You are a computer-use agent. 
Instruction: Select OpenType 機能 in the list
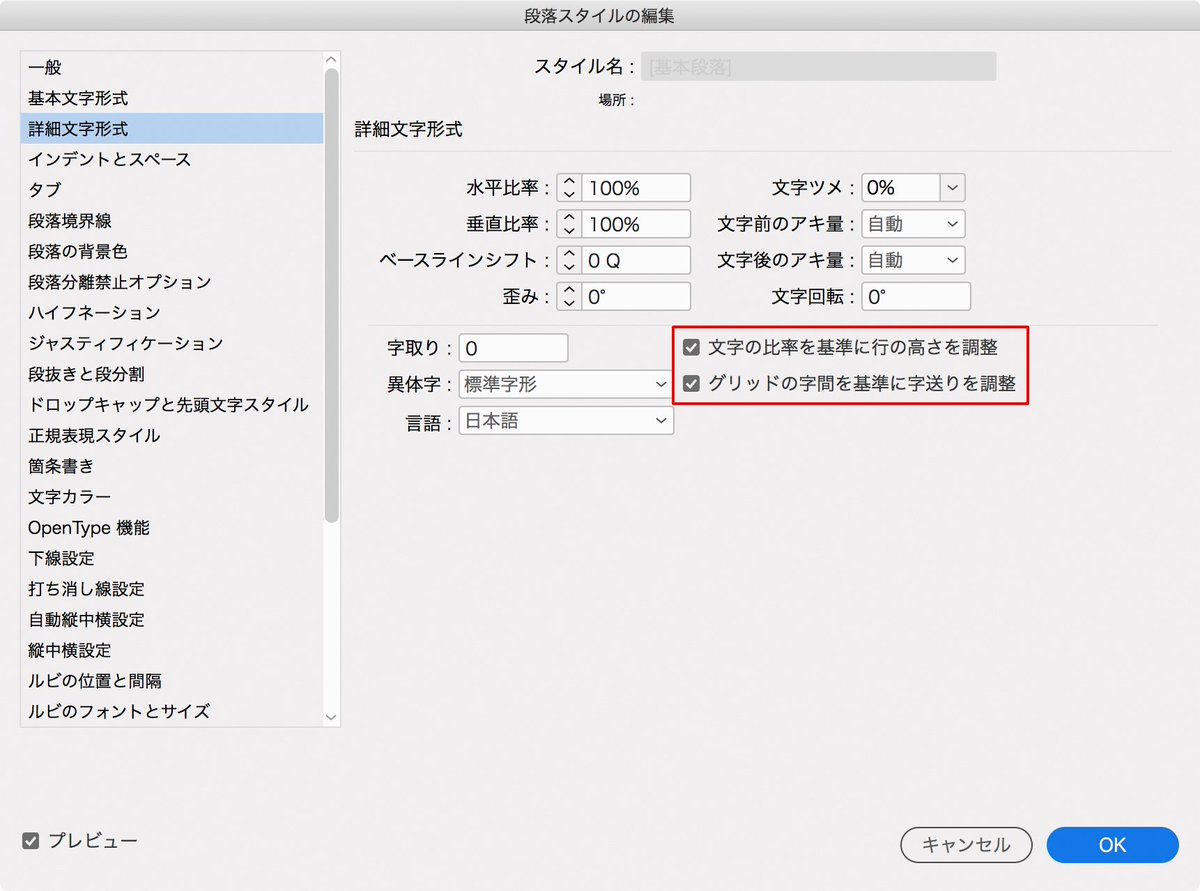tap(172, 527)
